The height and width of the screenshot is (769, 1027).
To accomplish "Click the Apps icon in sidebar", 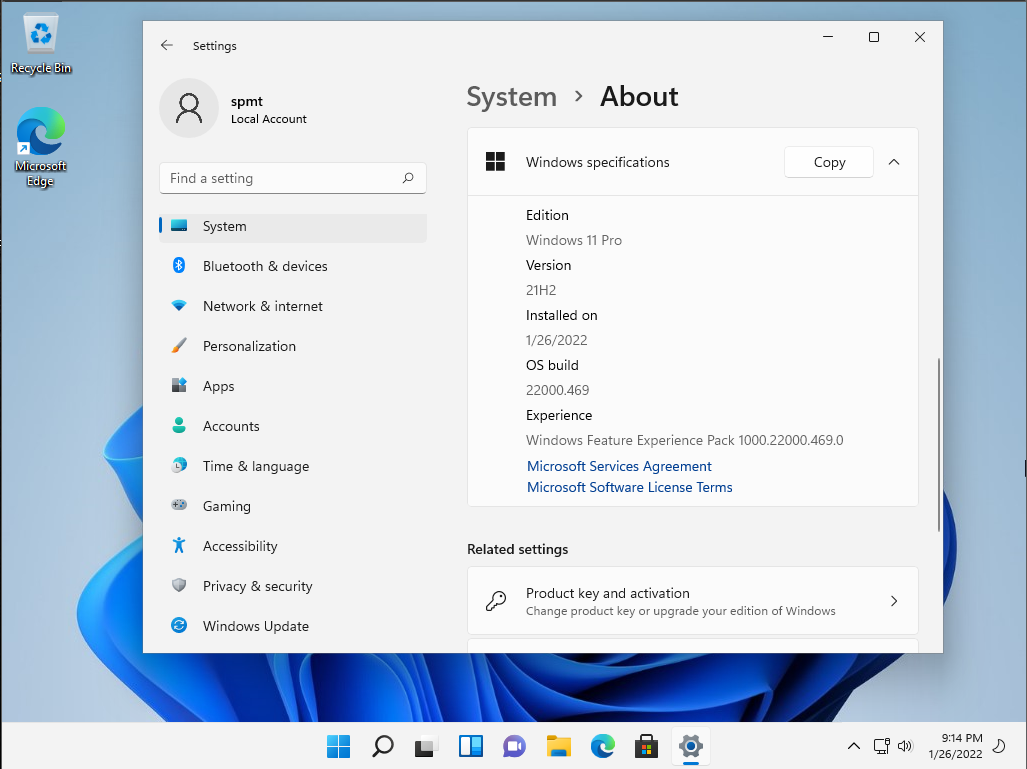I will (179, 386).
